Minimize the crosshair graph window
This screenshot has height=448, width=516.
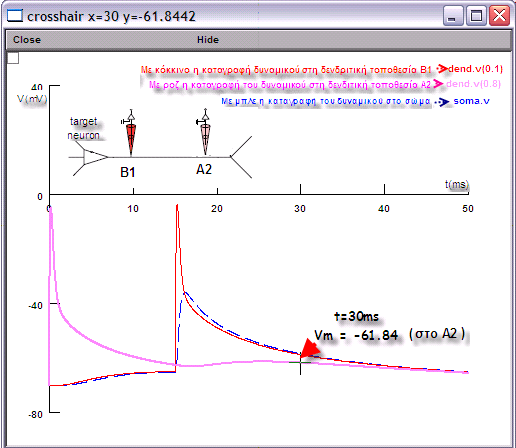[x=452, y=15]
